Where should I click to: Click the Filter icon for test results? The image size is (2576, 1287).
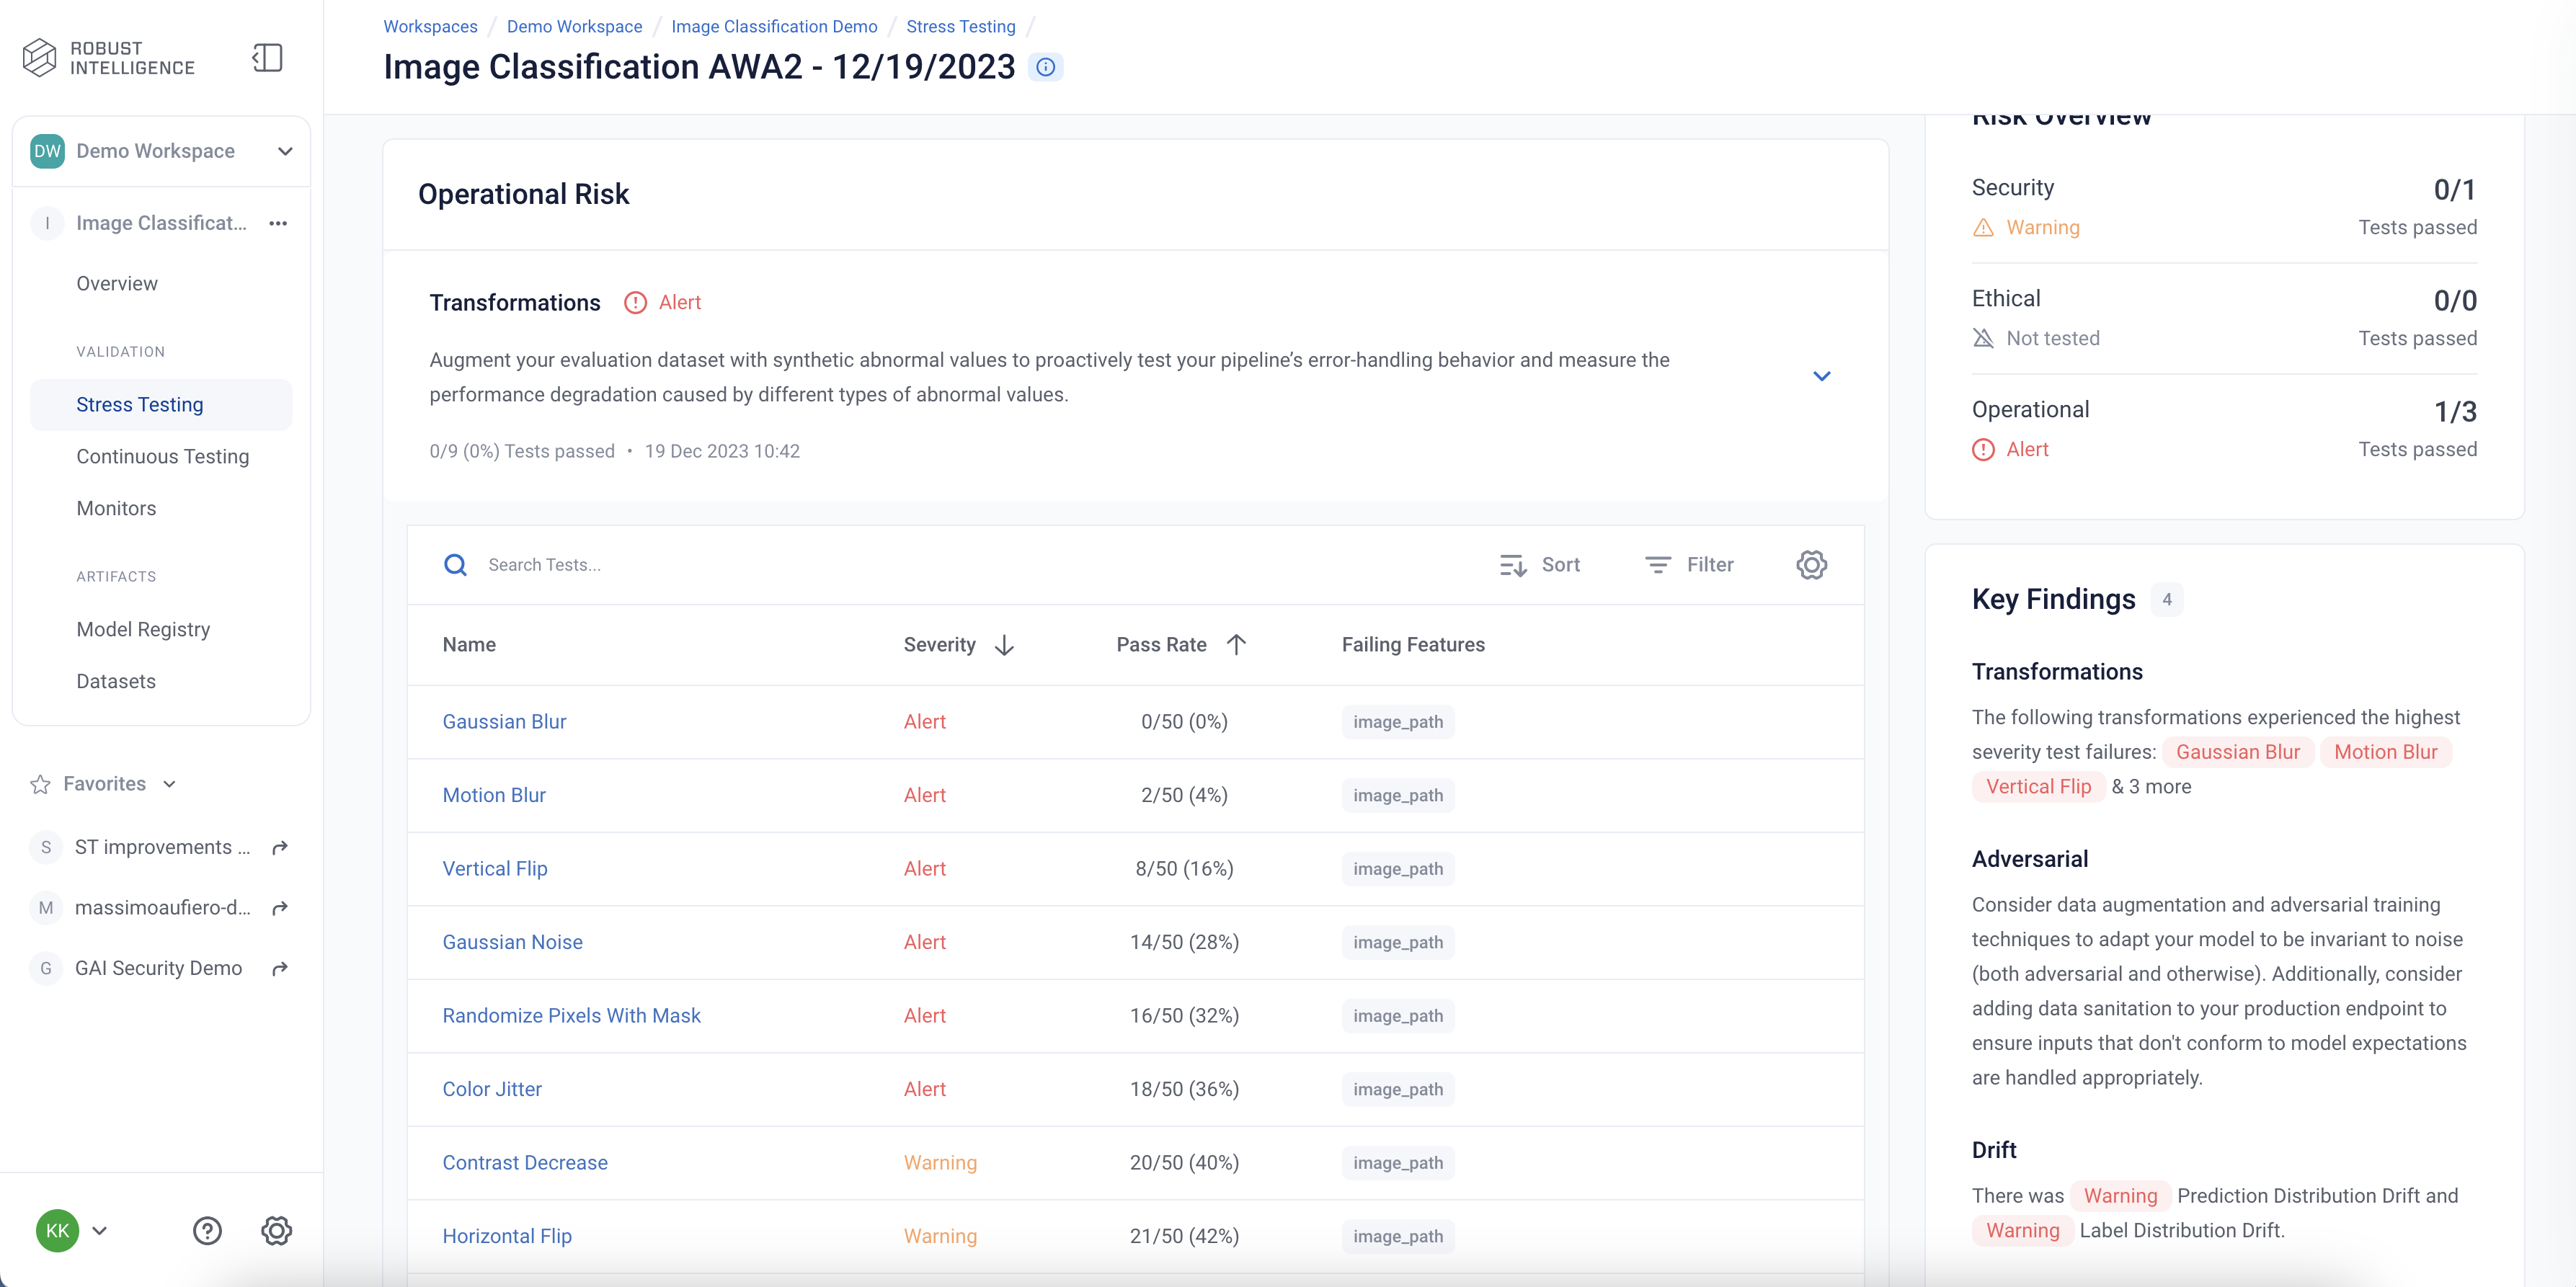(1658, 565)
